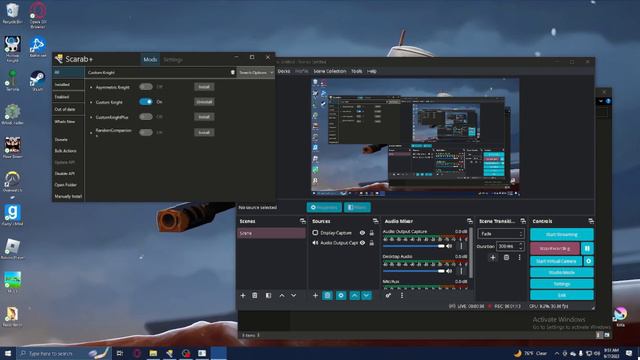Viewport: 640px width, 360px height.
Task: Open the Fade transition dropdown
Action: (501, 234)
